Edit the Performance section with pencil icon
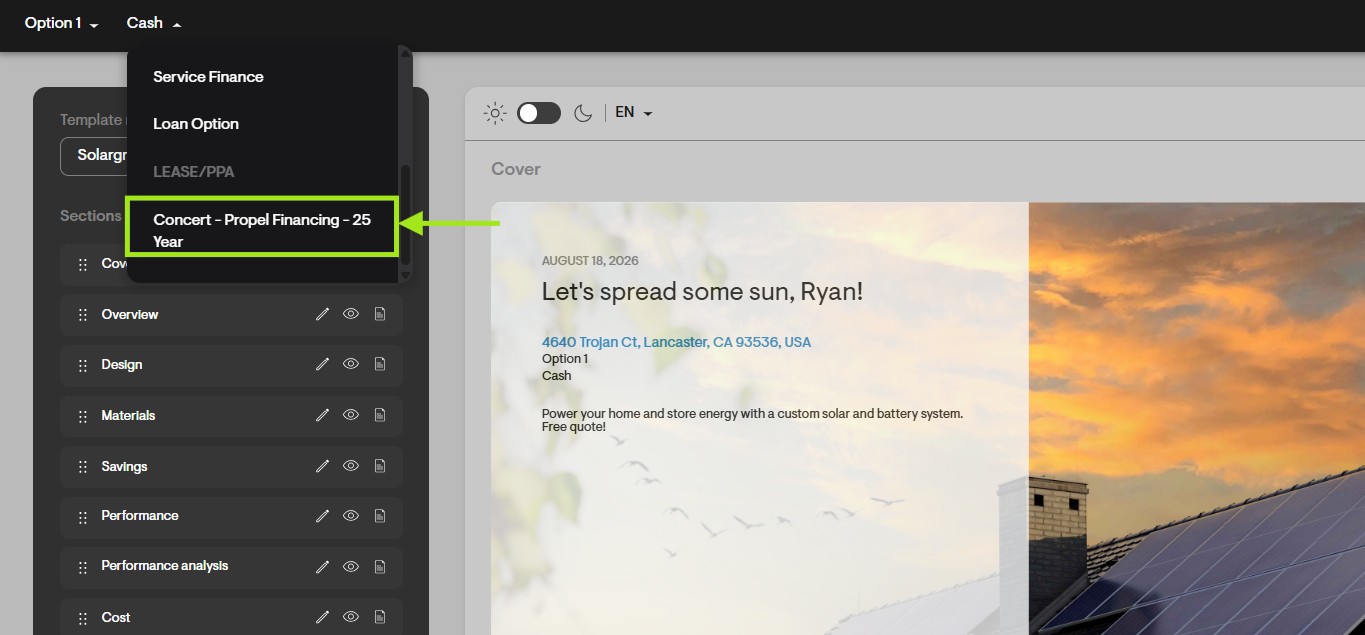This screenshot has height=635, width=1365. click(x=322, y=516)
